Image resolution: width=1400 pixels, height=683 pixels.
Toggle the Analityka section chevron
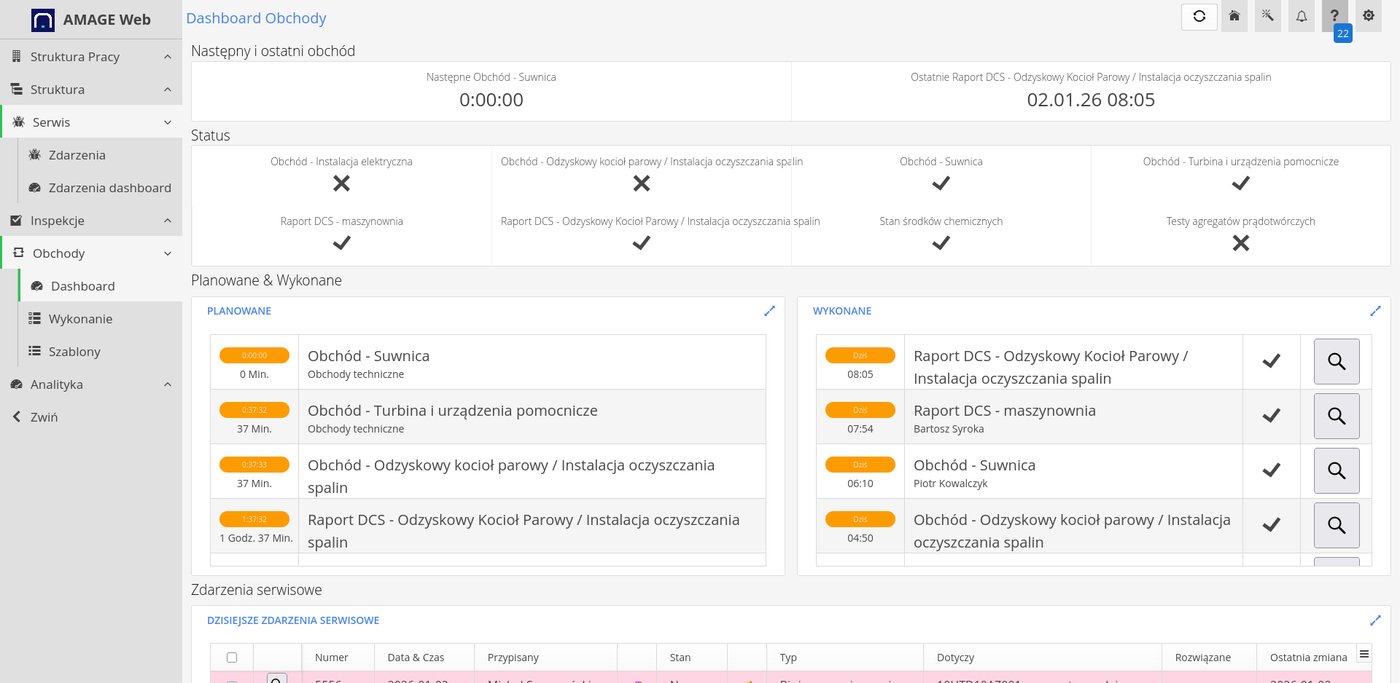167,385
